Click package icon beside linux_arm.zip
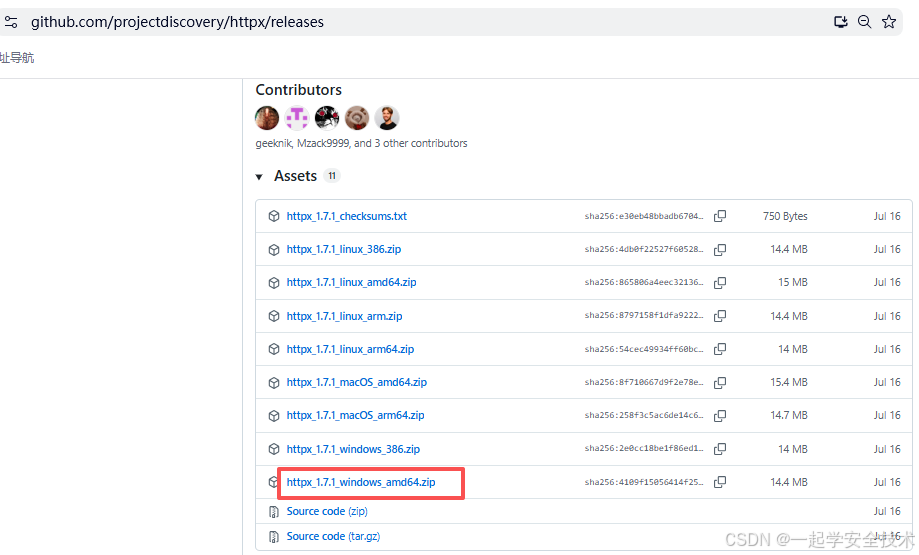 (x=274, y=316)
